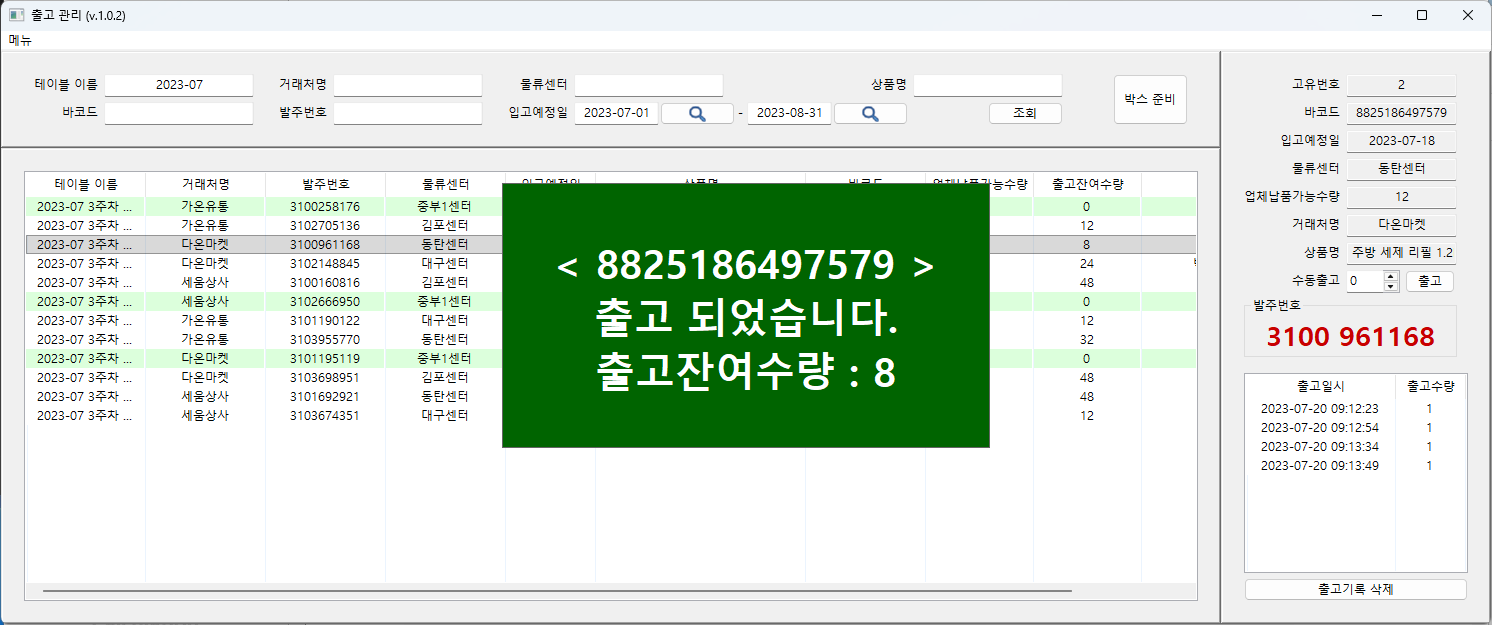Screen dimensions: 1492x625
Task: Select order row 3103955770
Action: click(x=611, y=340)
